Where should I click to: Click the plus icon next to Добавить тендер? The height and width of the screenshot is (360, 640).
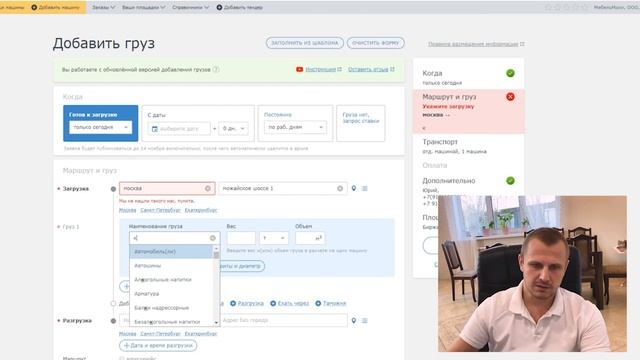[219, 7]
